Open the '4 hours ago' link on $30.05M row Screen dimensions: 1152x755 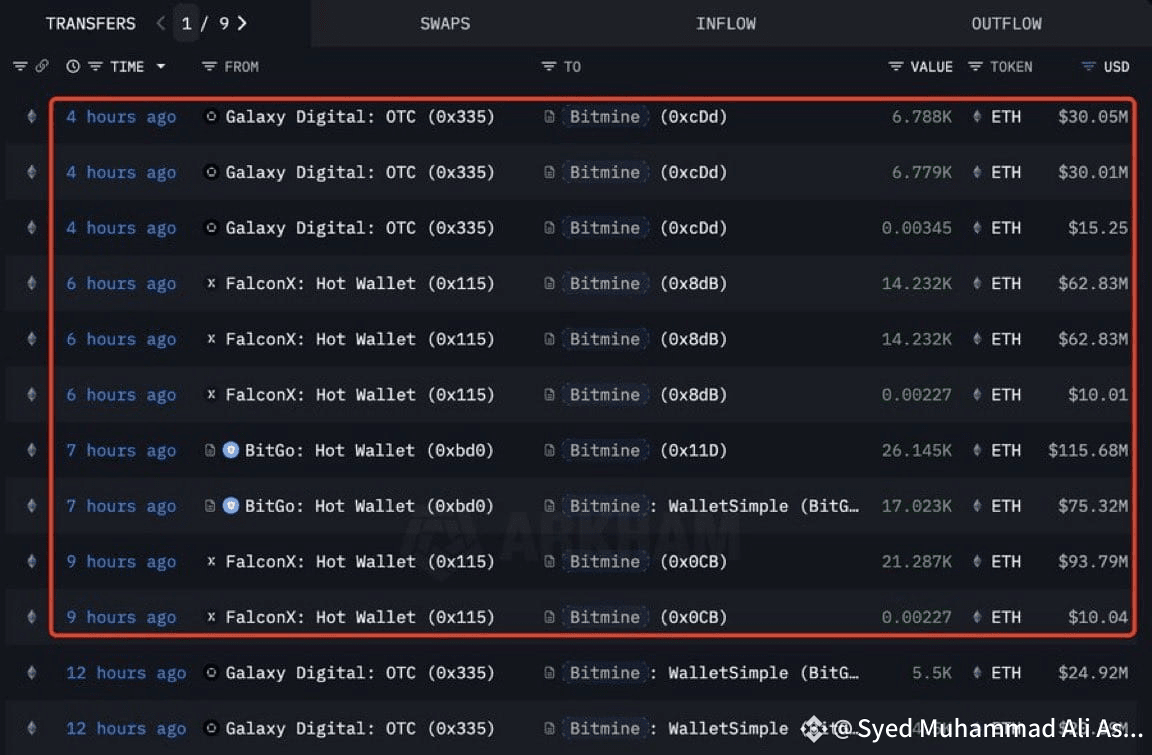pyautogui.click(x=121, y=117)
